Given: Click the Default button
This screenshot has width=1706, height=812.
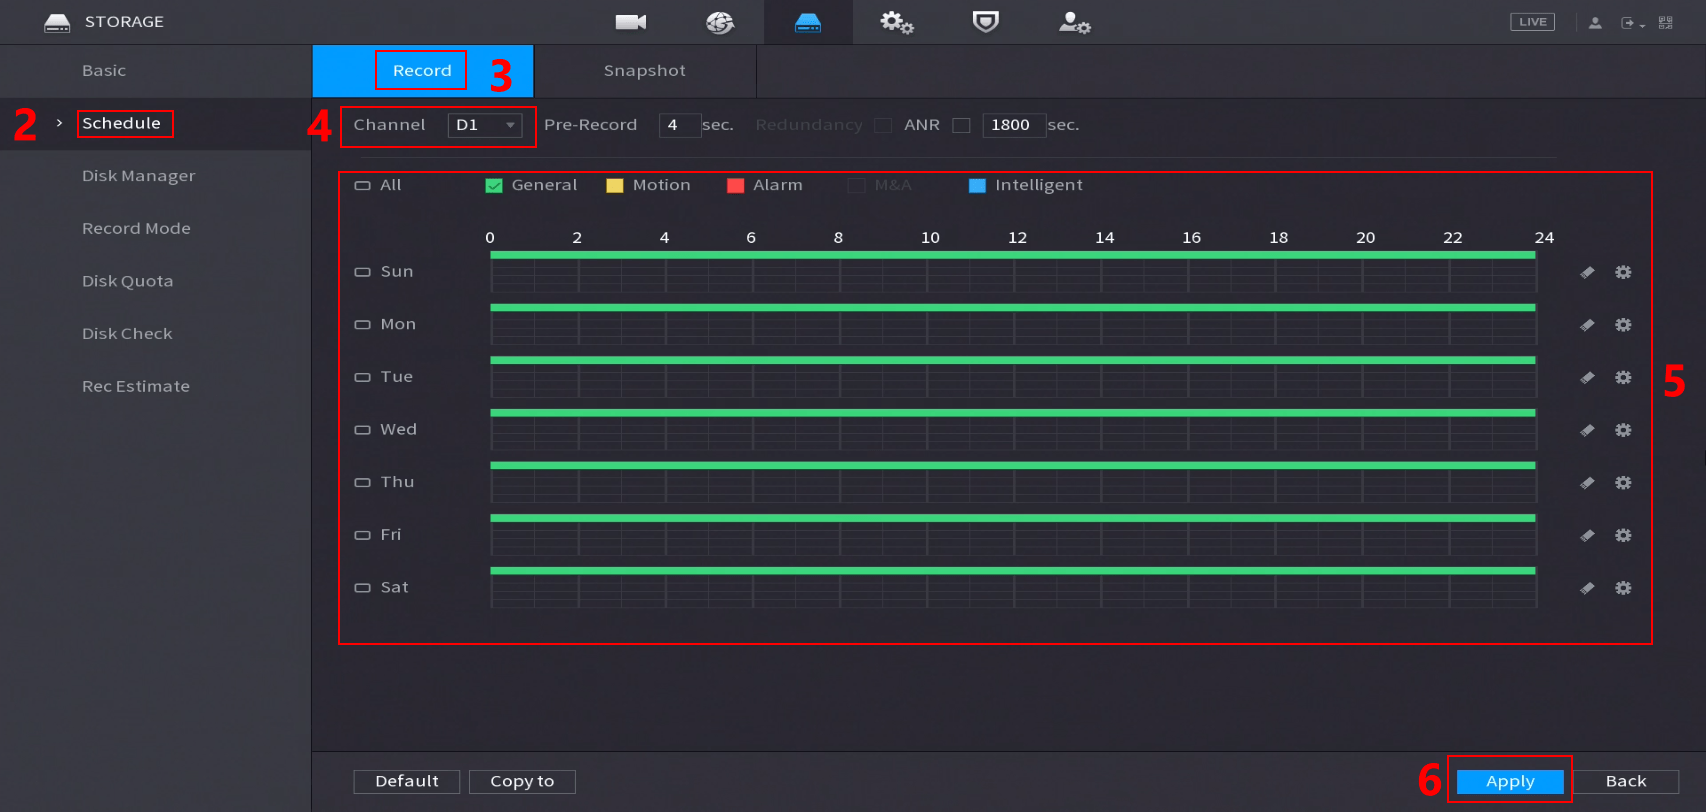Looking at the screenshot, I should click(x=407, y=782).
